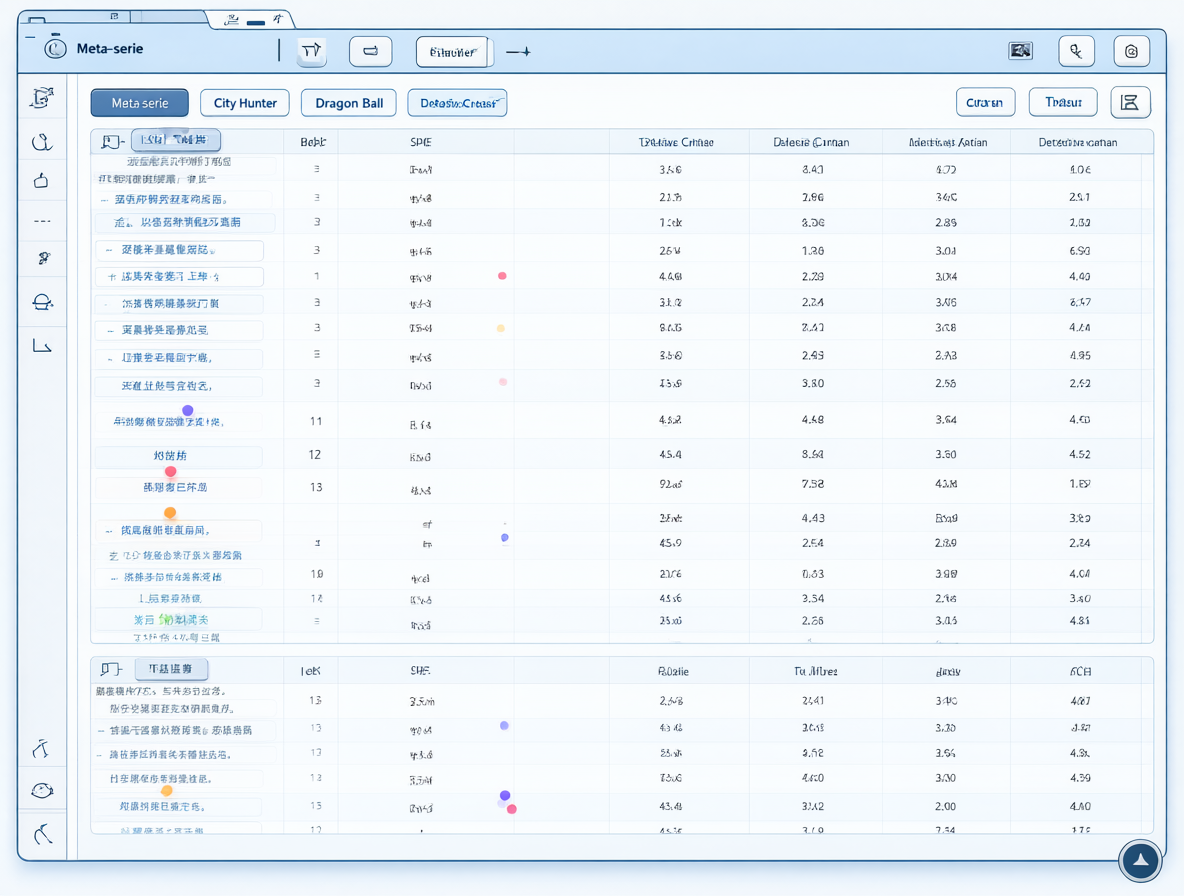Click the value 7.58 in the first table
Screen dimensions: 1184x896
812,484
